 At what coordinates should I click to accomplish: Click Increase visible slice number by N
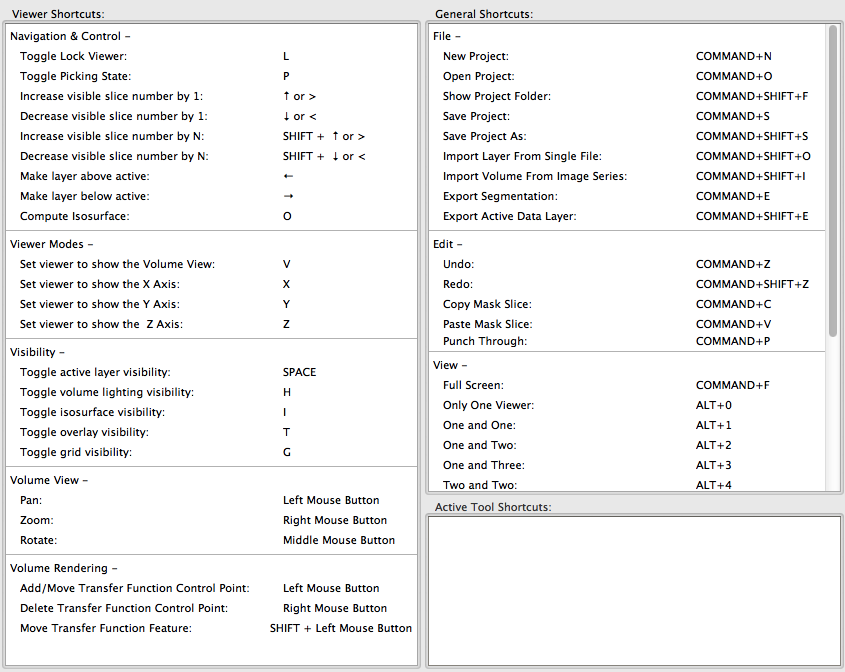(112, 136)
